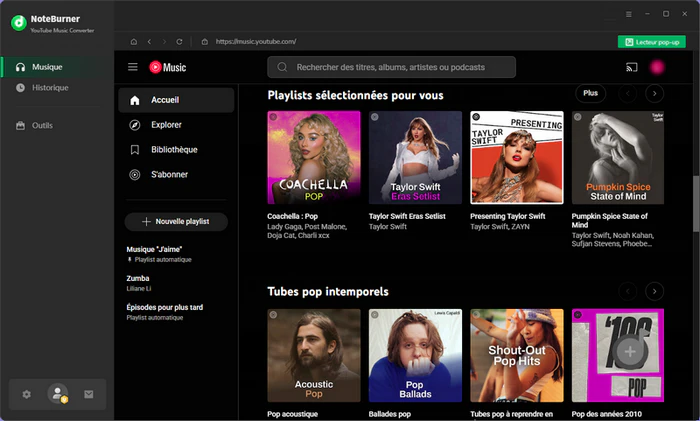Open the NoteBurner title bar menu
The height and width of the screenshot is (421, 700).
[628, 14]
